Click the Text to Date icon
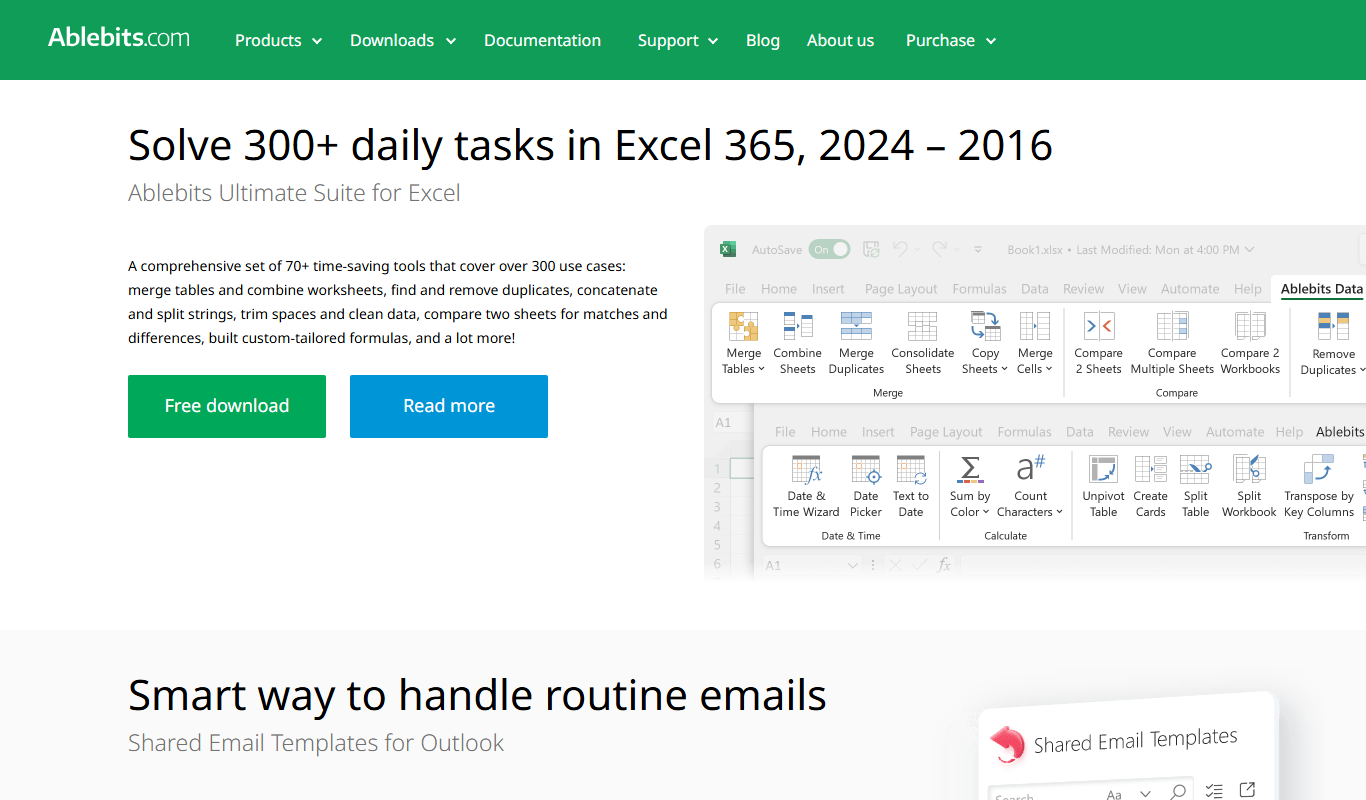1366x800 pixels. tap(911, 470)
